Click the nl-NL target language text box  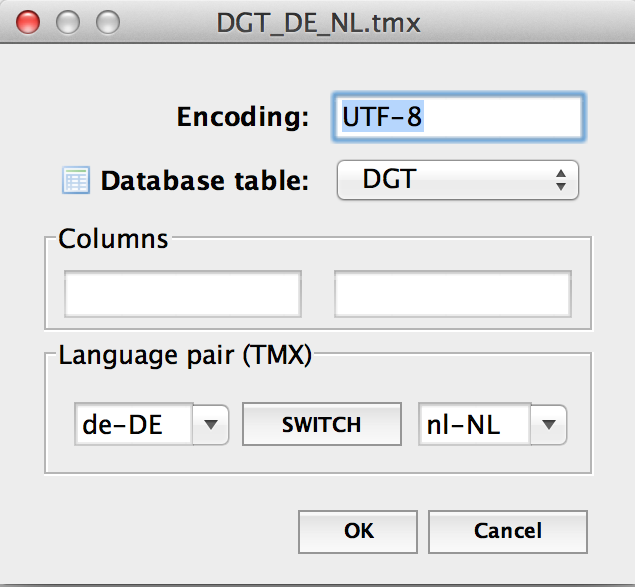[x=474, y=425]
